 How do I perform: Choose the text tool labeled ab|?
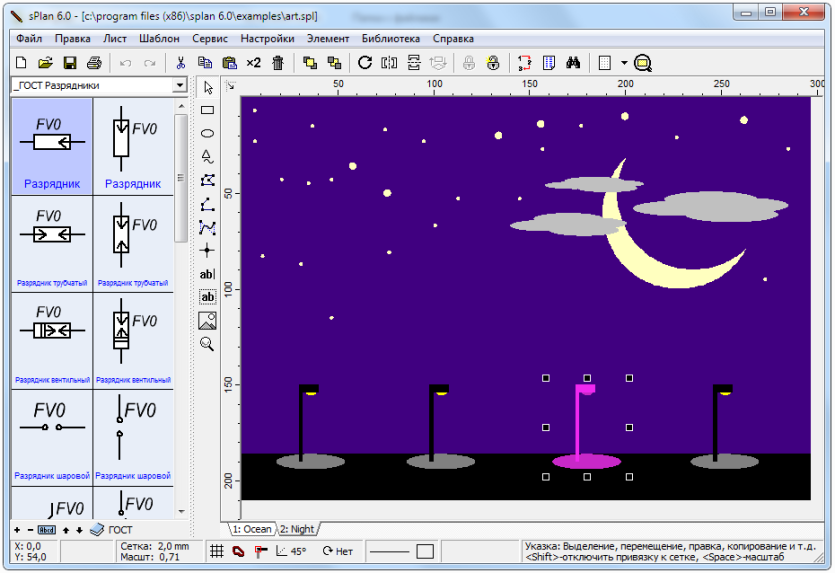coord(207,274)
